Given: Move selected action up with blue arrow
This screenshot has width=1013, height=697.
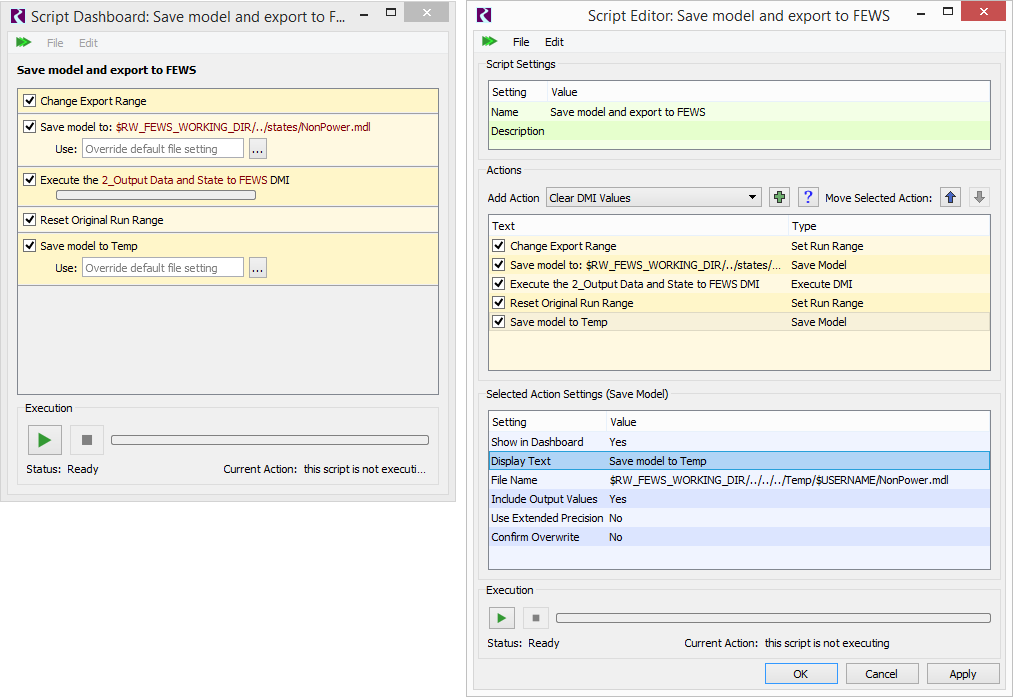Looking at the screenshot, I should 950,197.
